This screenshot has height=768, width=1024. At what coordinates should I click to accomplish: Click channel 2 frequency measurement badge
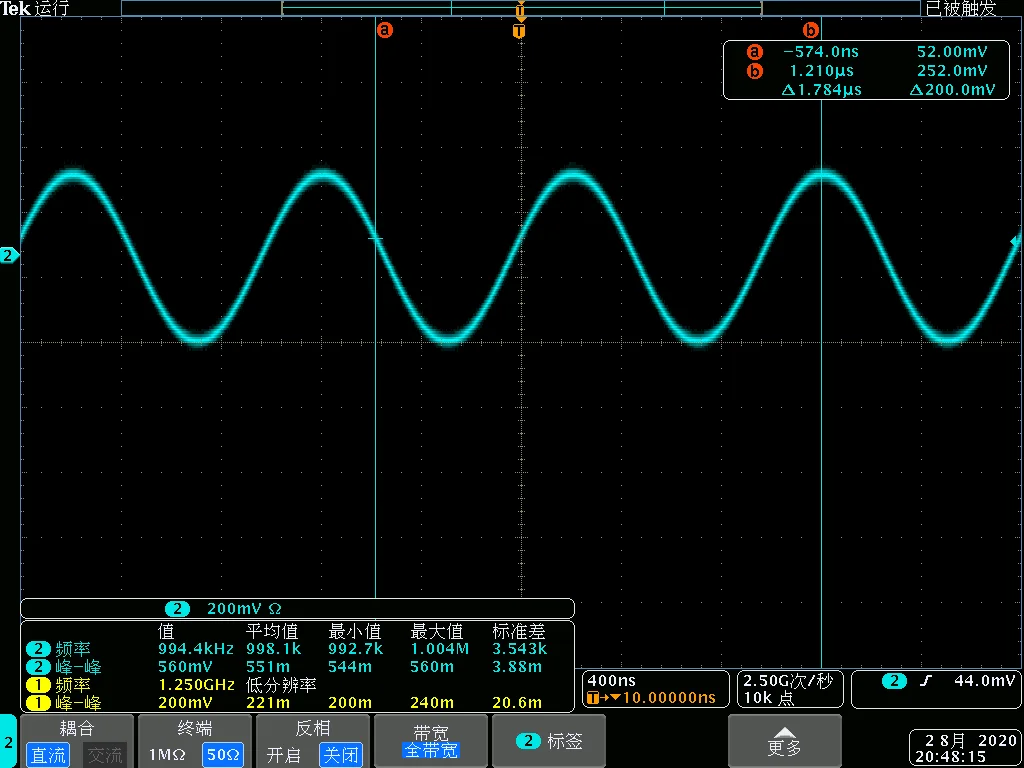point(37,648)
